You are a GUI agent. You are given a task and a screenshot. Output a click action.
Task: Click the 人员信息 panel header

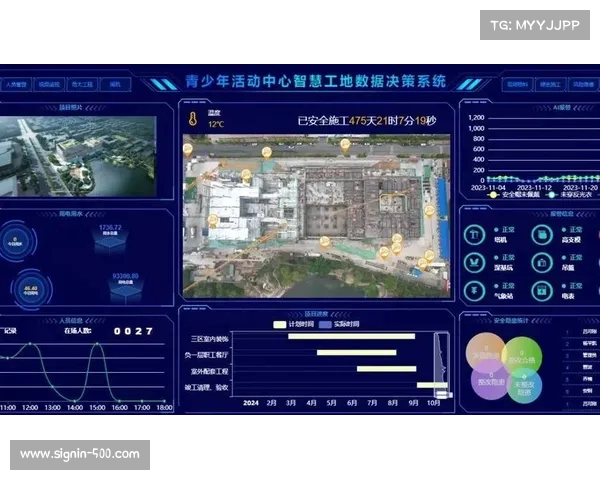click(x=71, y=321)
